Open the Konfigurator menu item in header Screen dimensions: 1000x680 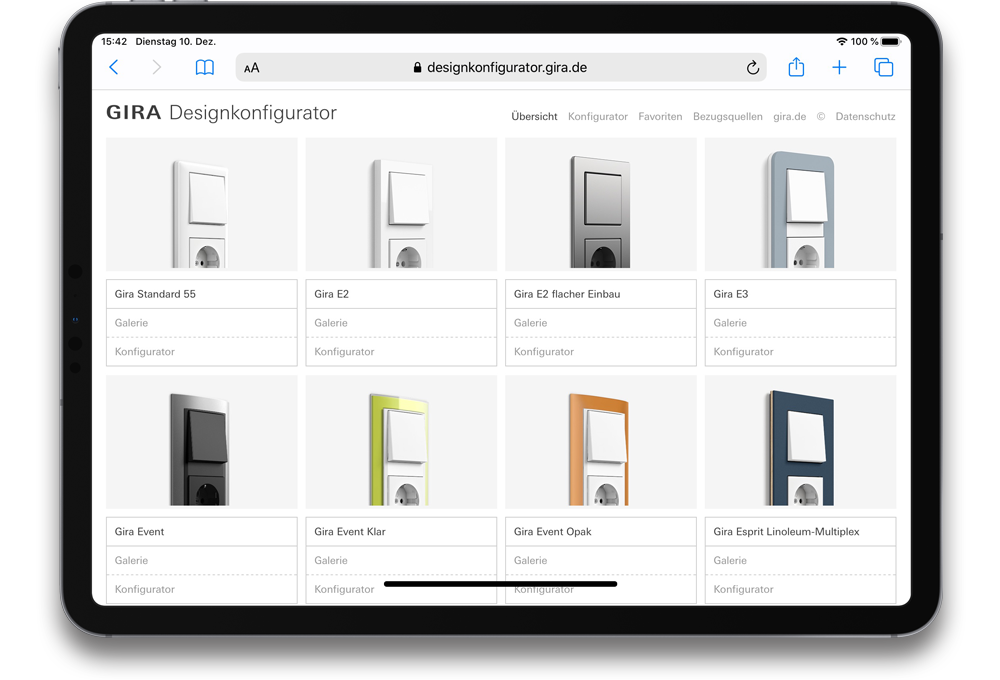pyautogui.click(x=598, y=117)
